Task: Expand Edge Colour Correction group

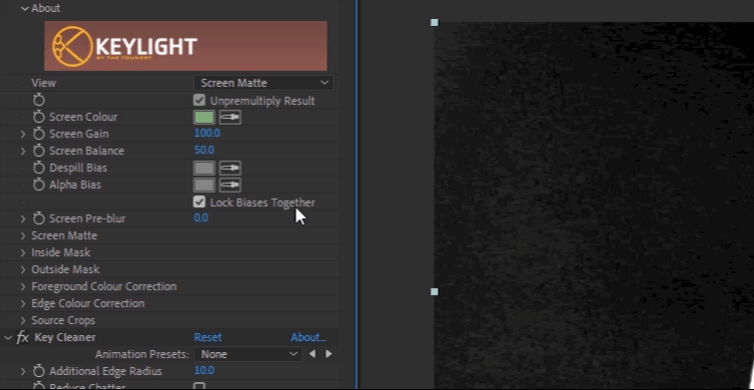Action: [x=23, y=303]
